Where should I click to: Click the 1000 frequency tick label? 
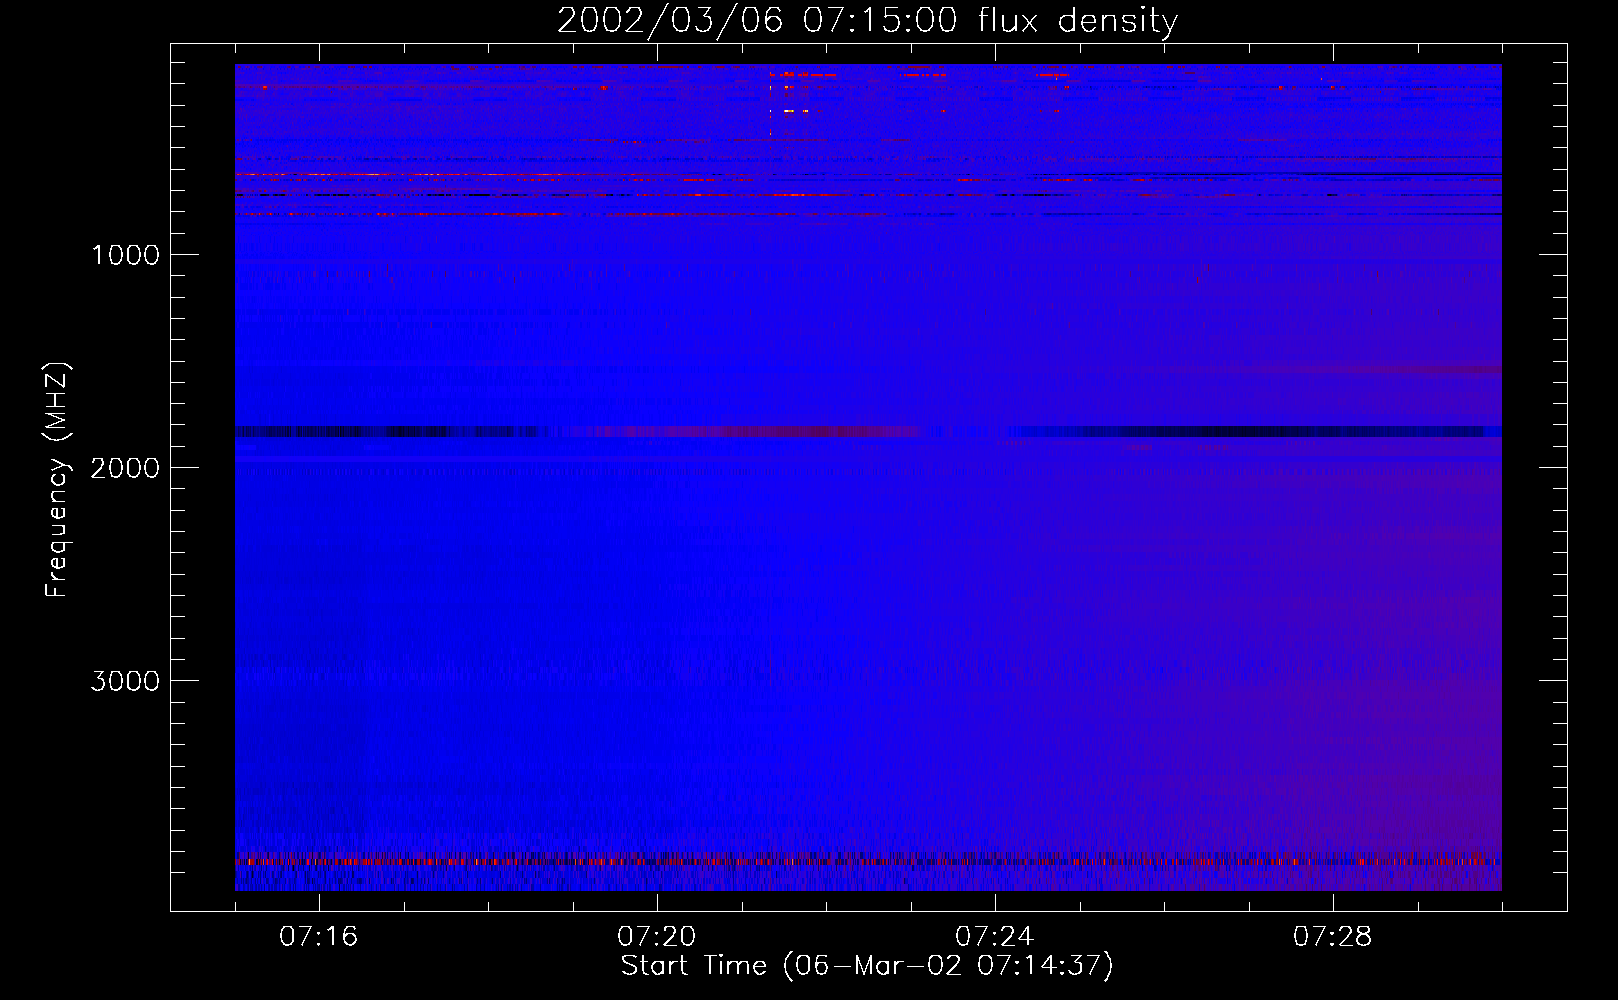coord(125,255)
